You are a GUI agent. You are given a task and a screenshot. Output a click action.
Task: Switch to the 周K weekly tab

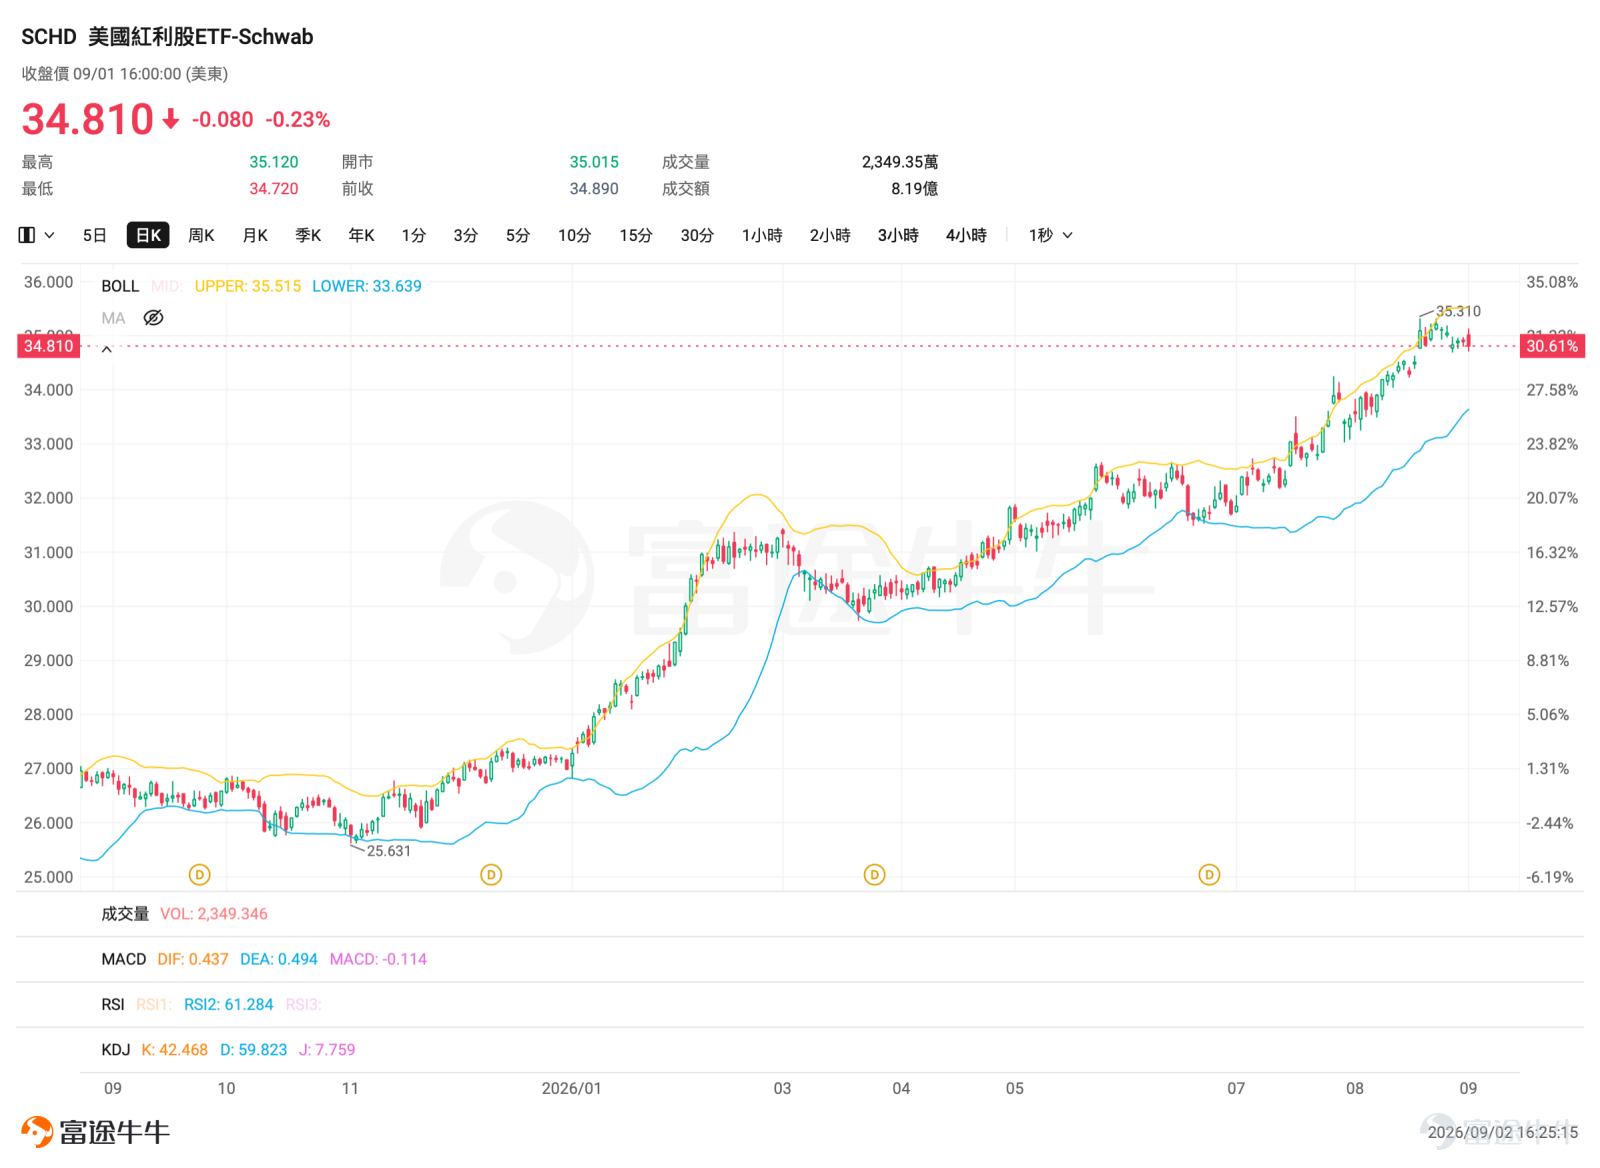[x=202, y=235]
